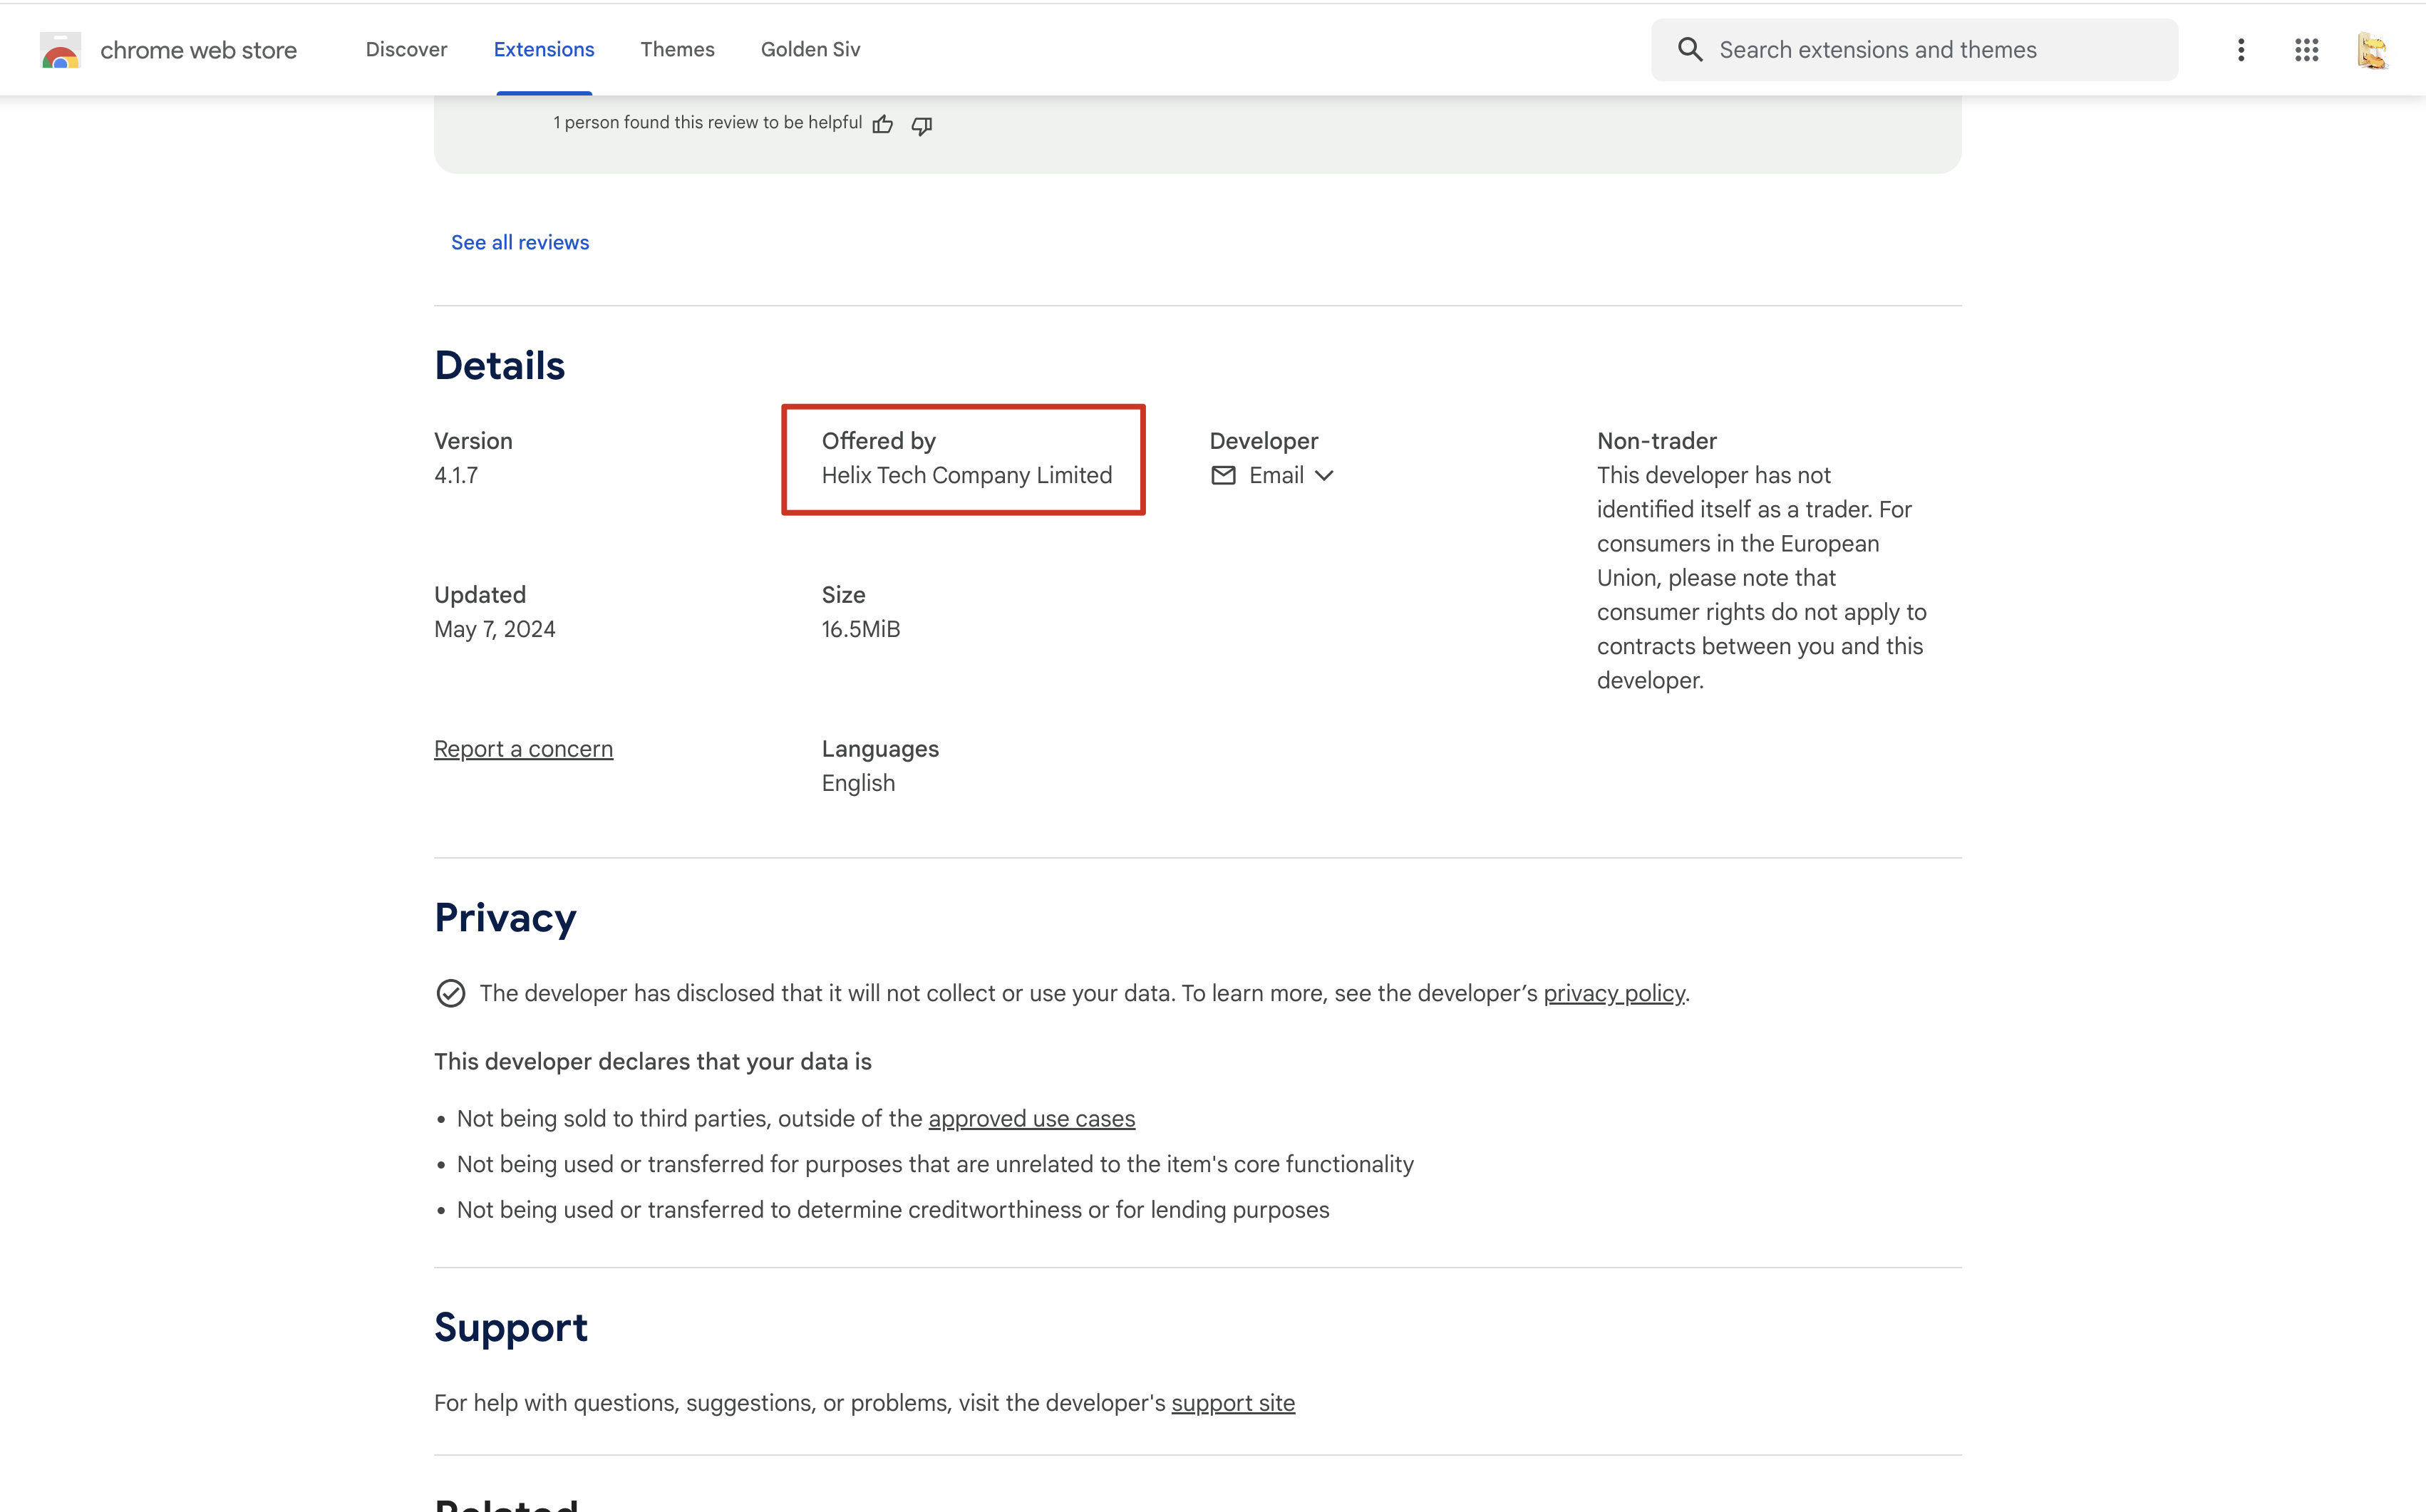Click the 'Not being sold to third parties' bullet
2426x1512 pixels.
point(795,1118)
